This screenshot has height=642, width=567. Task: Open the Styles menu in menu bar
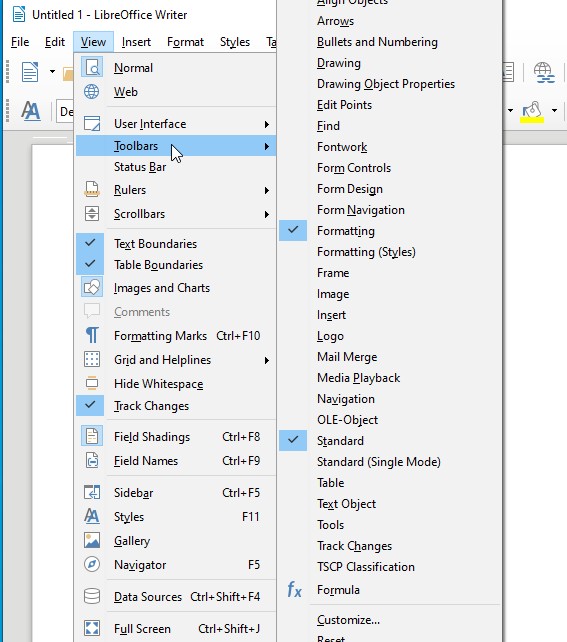tap(235, 42)
